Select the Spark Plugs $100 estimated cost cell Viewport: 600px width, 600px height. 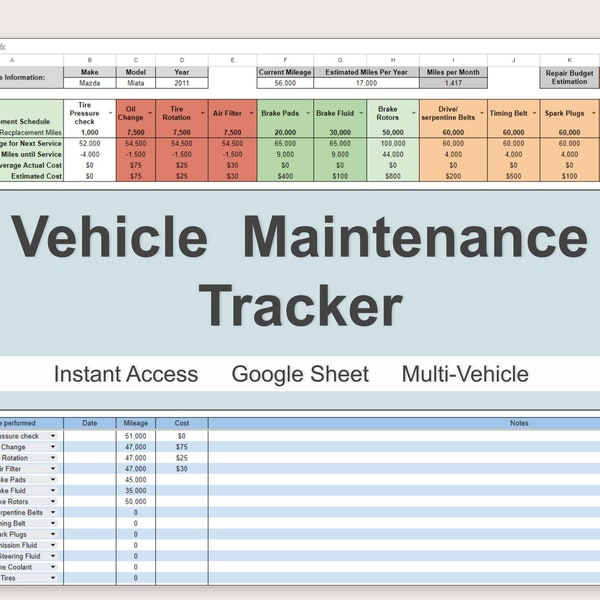[x=569, y=176]
